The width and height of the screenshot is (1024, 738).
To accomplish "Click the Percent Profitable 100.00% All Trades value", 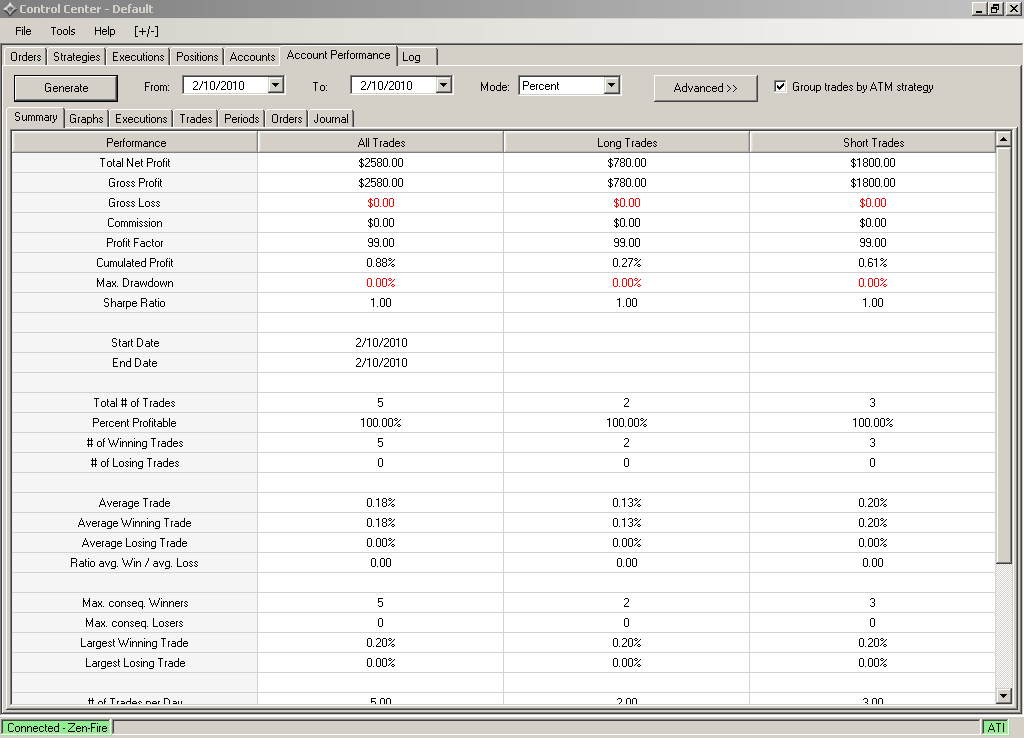I will 381,423.
